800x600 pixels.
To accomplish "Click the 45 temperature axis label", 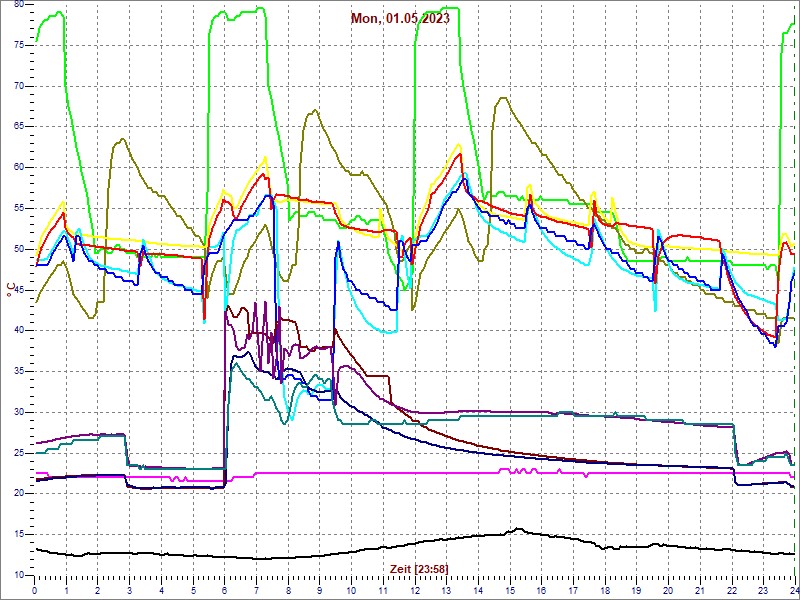I will (x=19, y=290).
